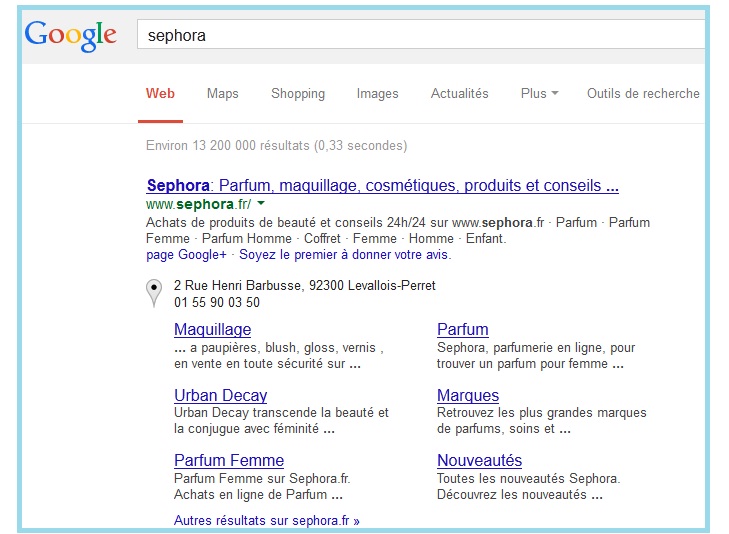Viewport: 729px width, 534px height.
Task: Go to the Nouveautés sitelink
Action: [479, 461]
